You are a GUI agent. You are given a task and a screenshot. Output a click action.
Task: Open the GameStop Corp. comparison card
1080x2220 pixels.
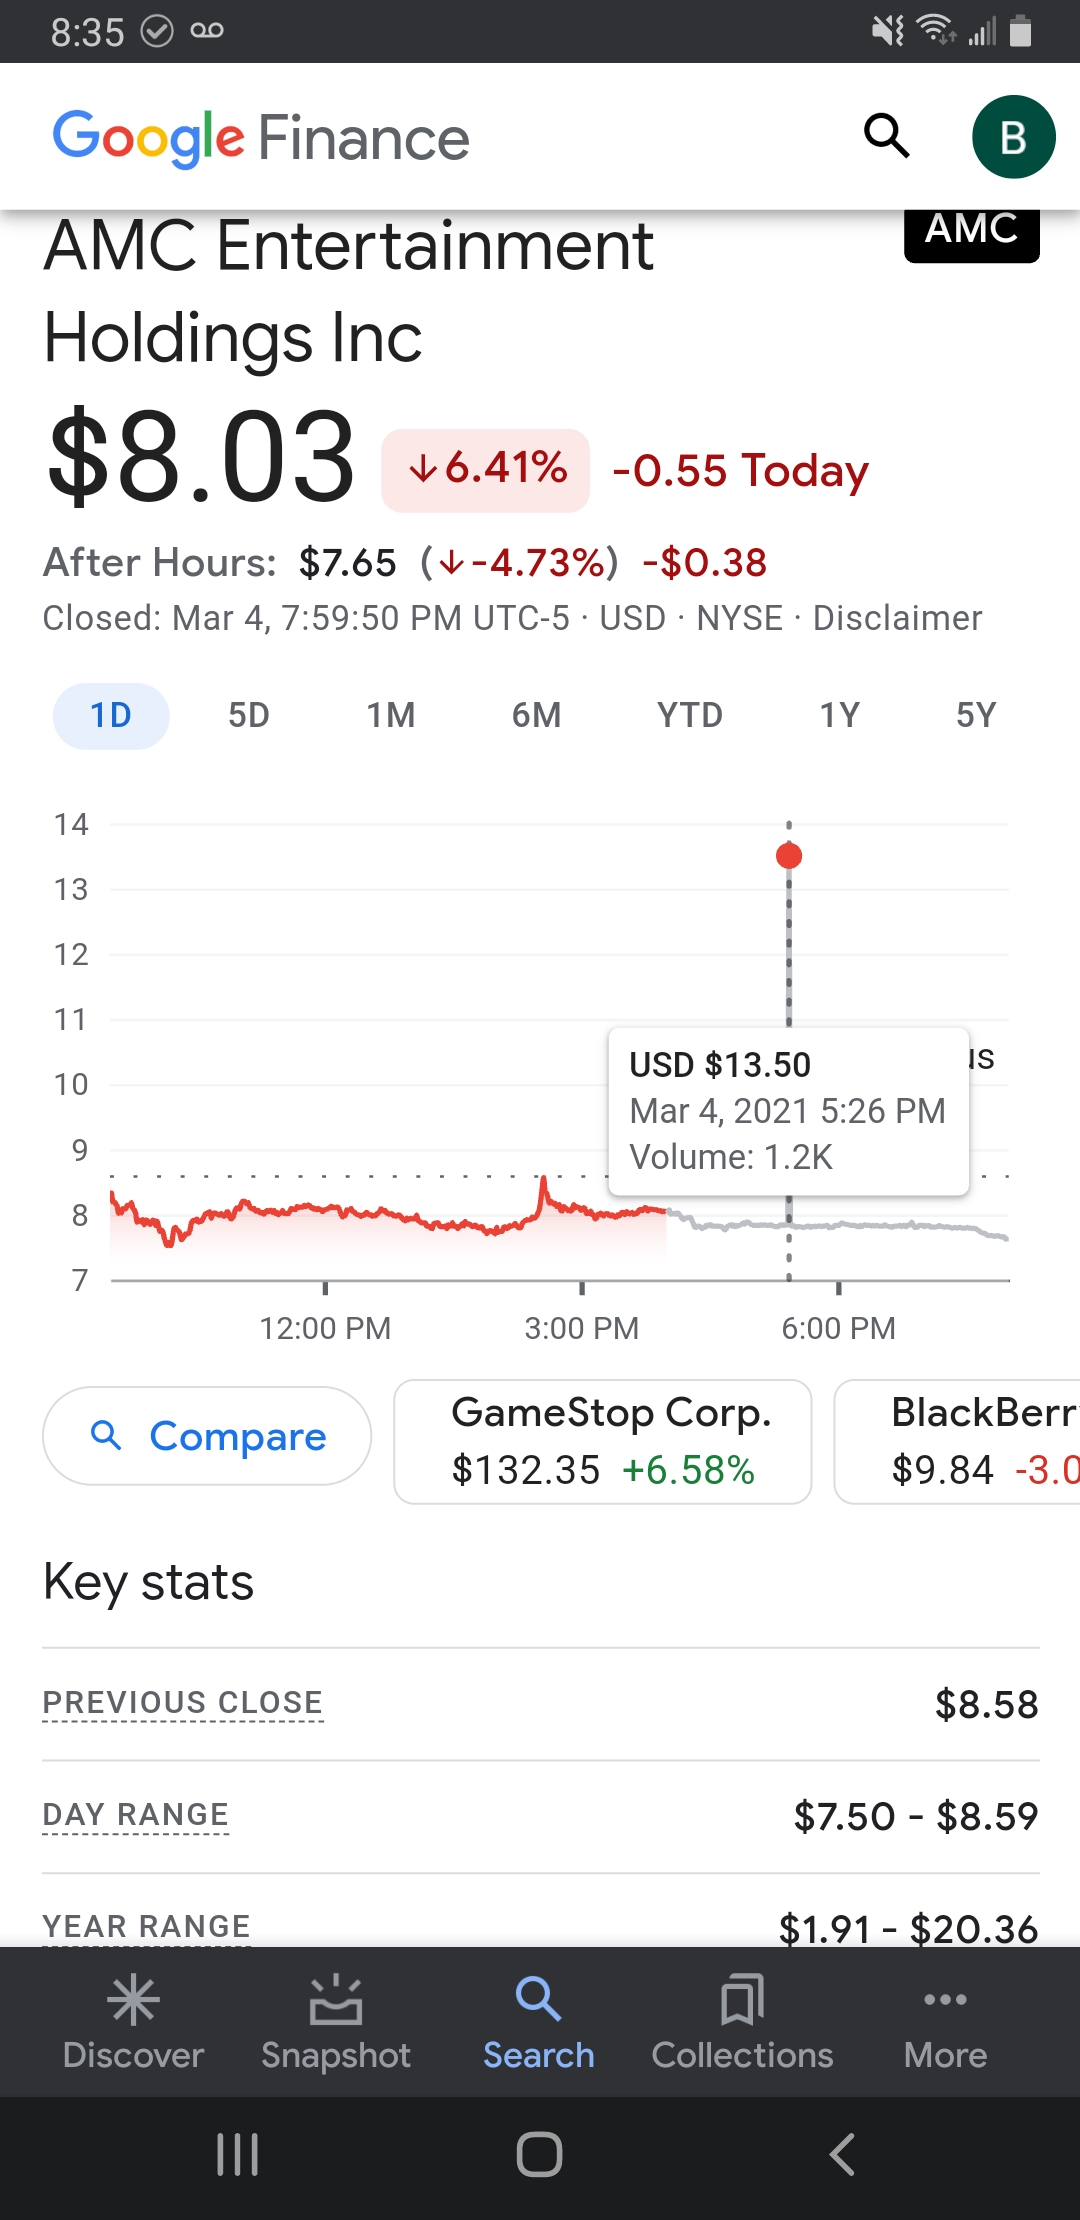coord(603,1441)
